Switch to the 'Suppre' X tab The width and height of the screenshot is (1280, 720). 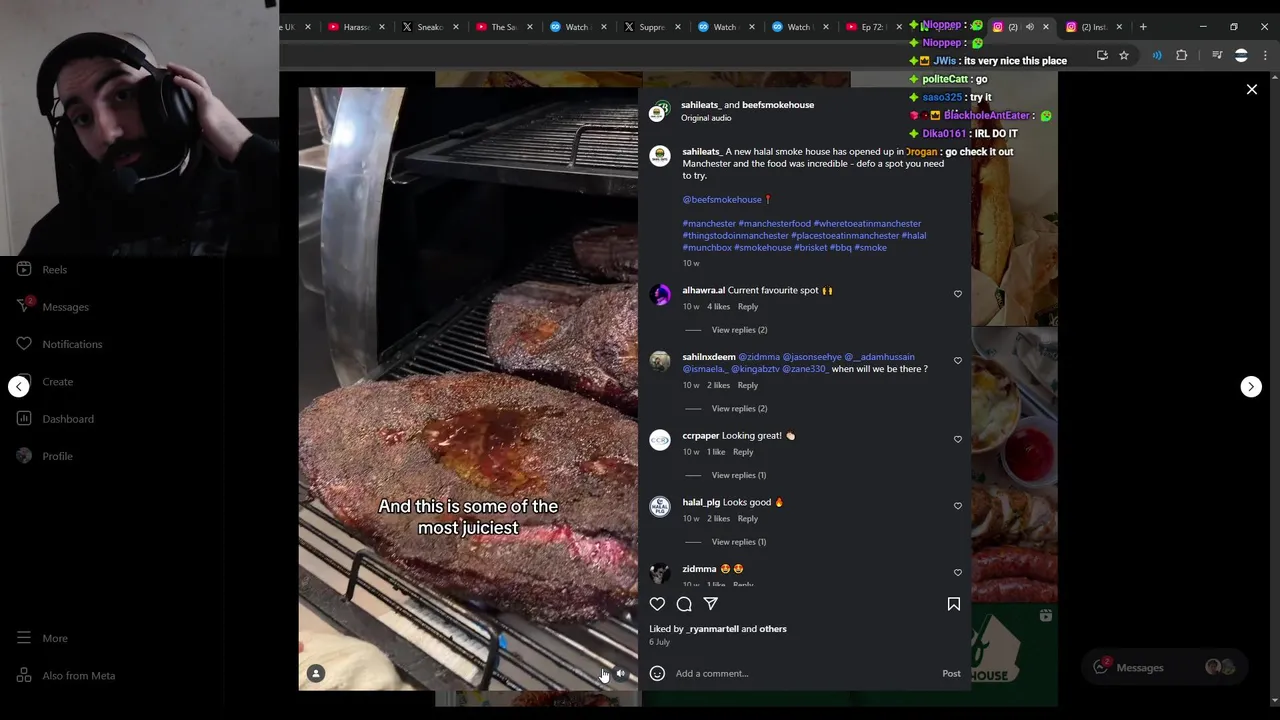(651, 27)
